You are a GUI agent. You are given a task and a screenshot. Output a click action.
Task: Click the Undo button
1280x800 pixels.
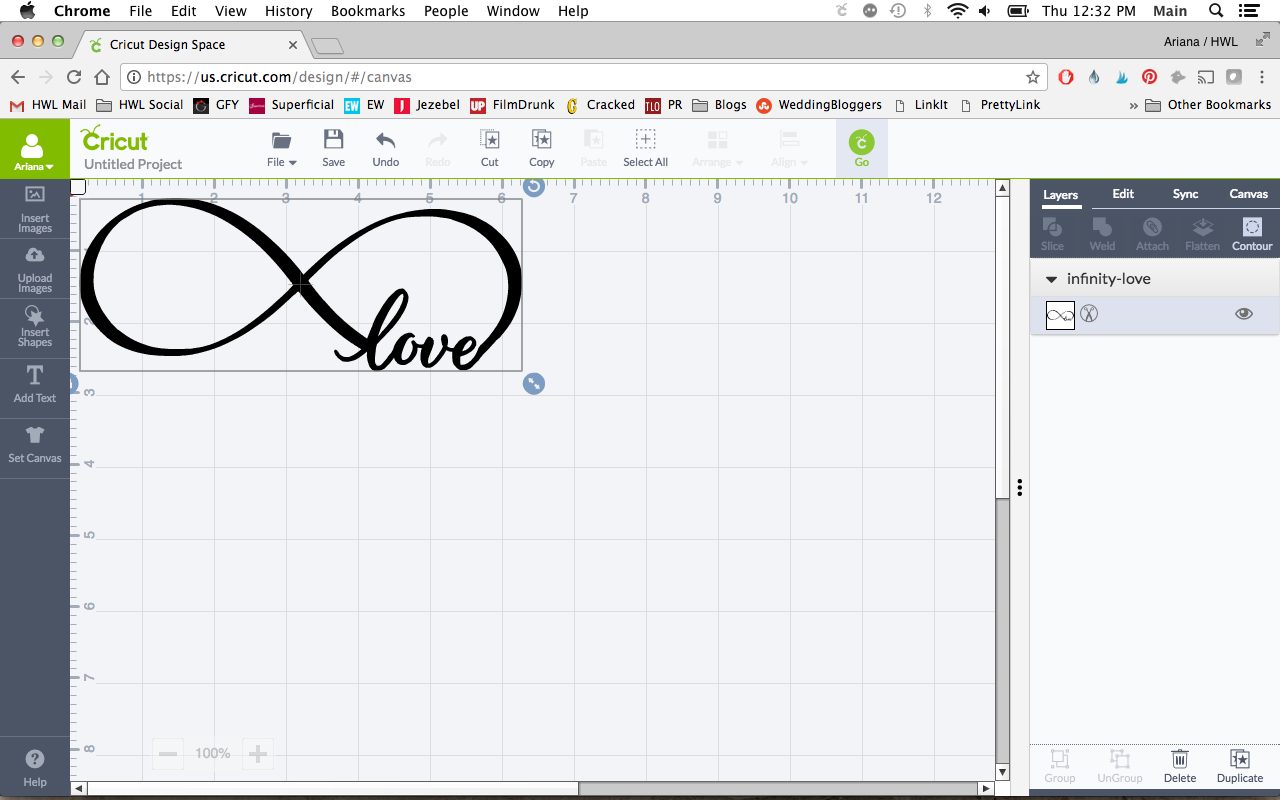click(385, 147)
